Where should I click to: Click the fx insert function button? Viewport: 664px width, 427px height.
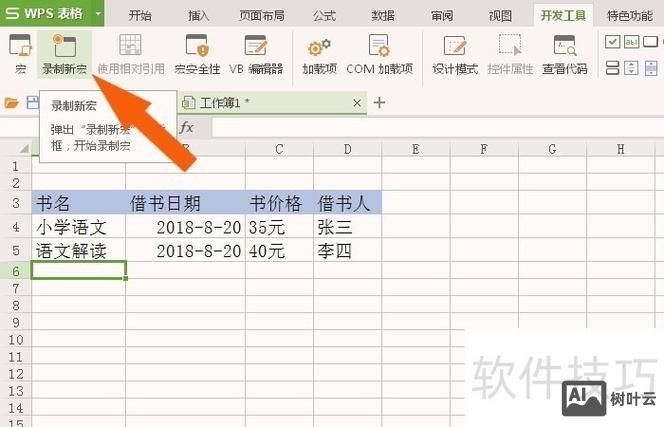tap(186, 127)
